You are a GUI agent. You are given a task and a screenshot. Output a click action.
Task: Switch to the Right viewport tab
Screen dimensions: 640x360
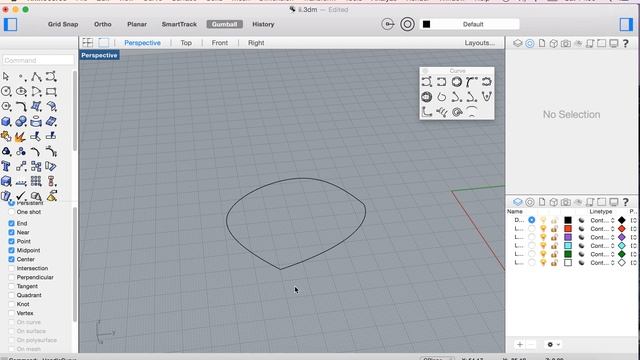[x=256, y=43]
